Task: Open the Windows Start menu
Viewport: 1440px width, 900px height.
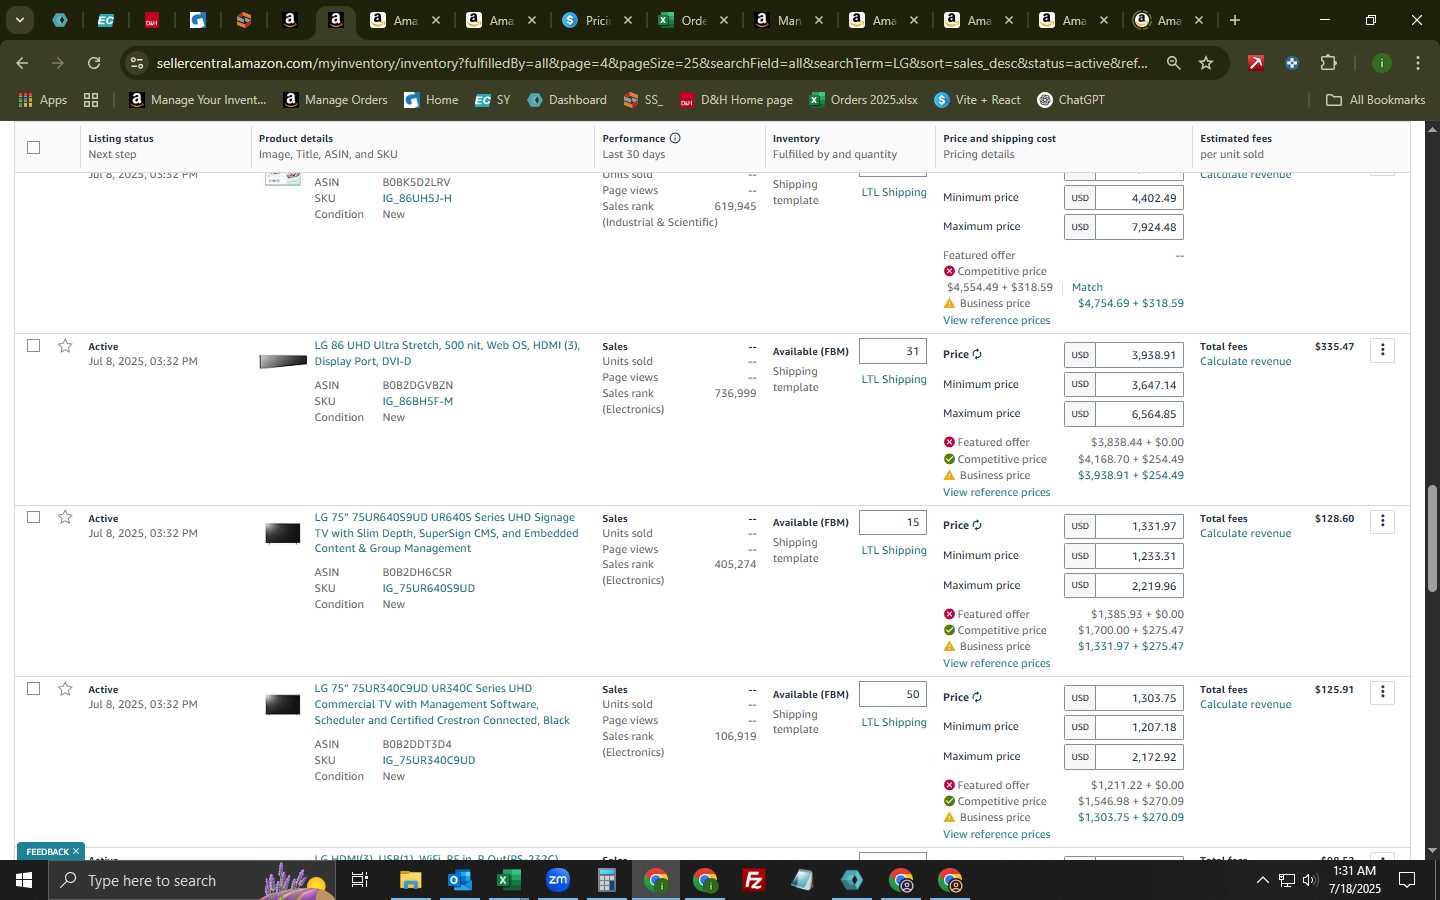Action: coord(24,880)
